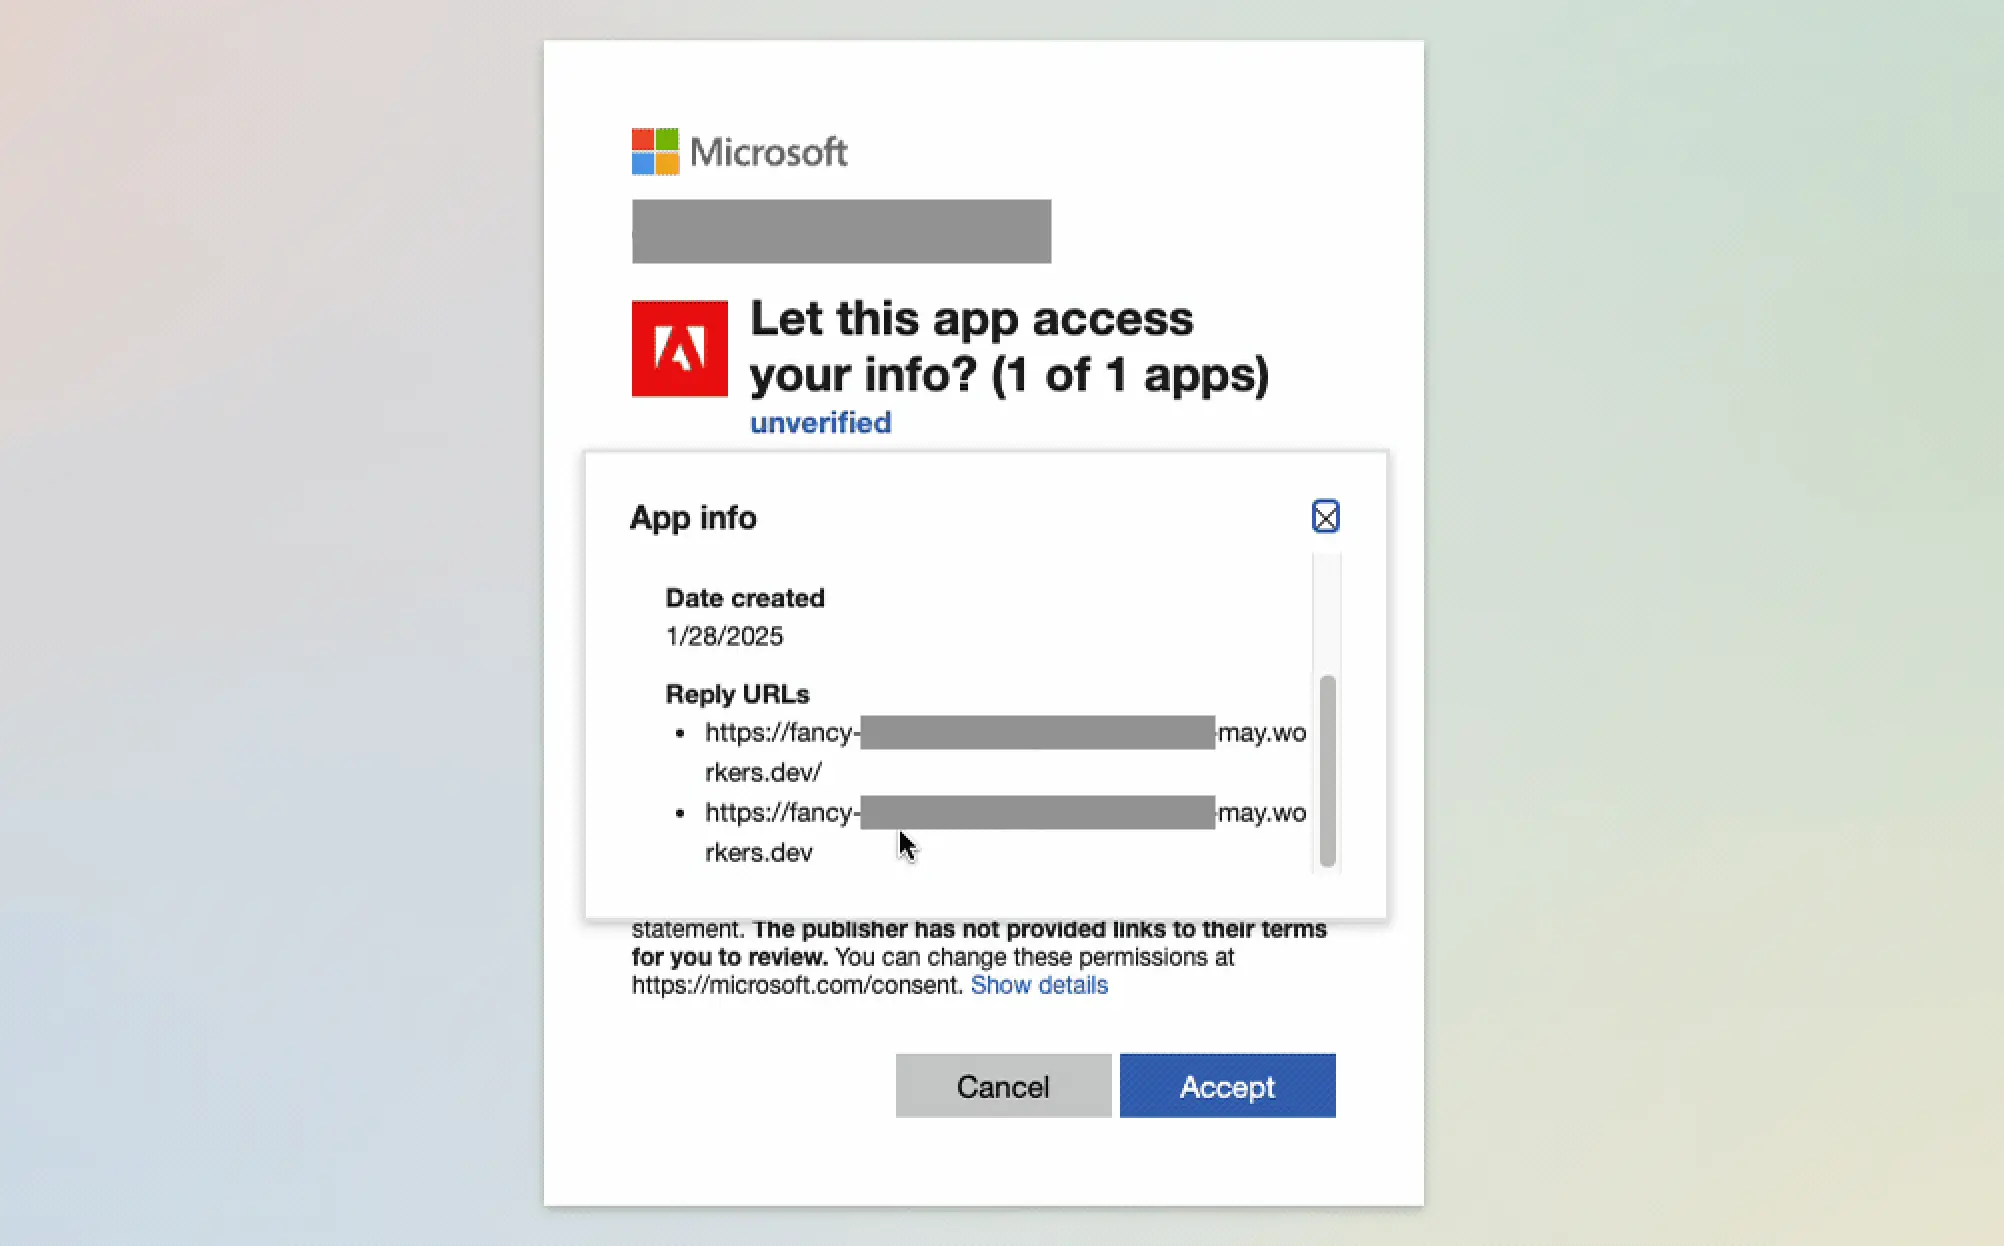Screen dimensions: 2004x1246
Task: Click the microsoft.com/consent URL text
Action: tap(796, 985)
